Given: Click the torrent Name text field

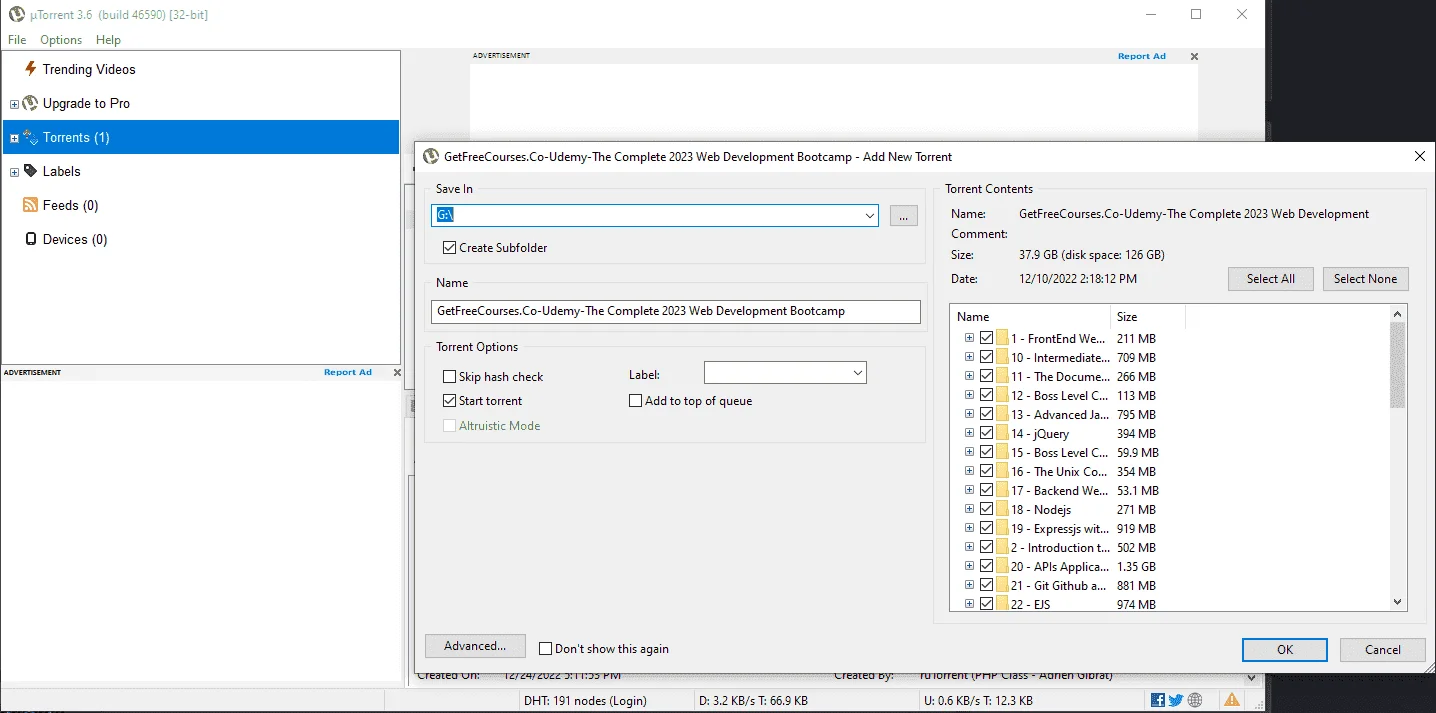Looking at the screenshot, I should (x=676, y=311).
